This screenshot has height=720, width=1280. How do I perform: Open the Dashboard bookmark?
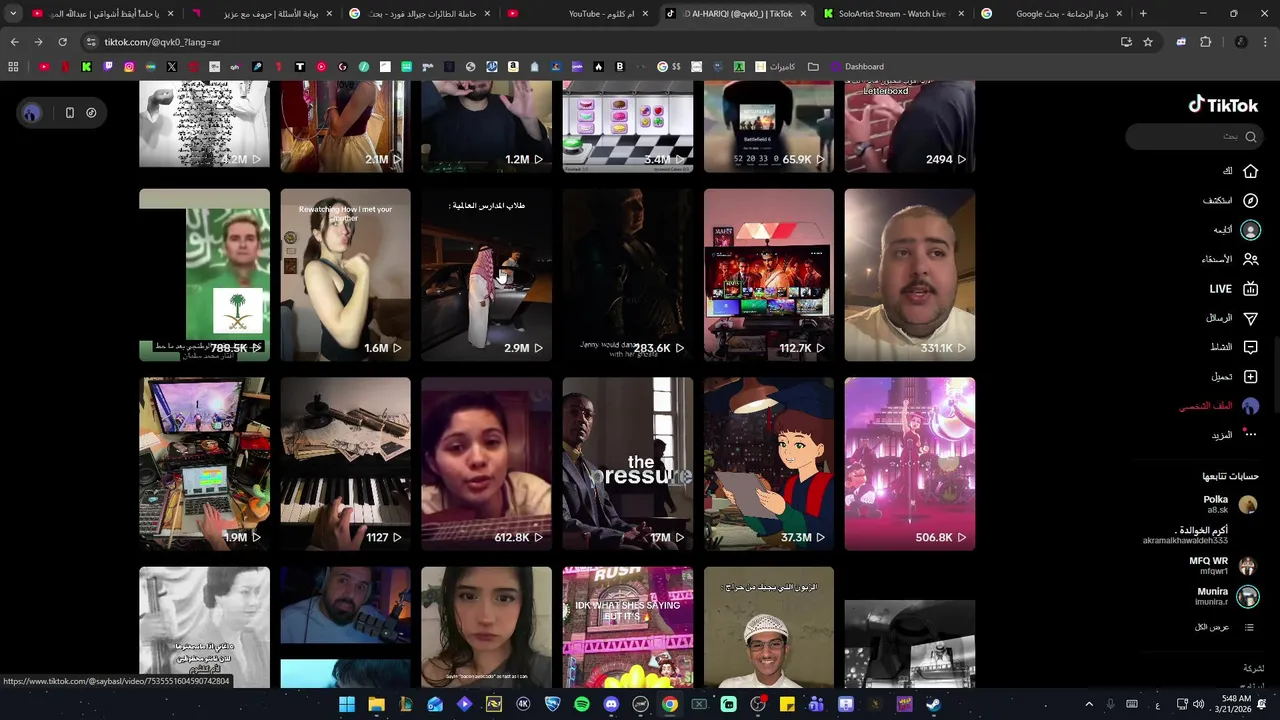[x=855, y=67]
